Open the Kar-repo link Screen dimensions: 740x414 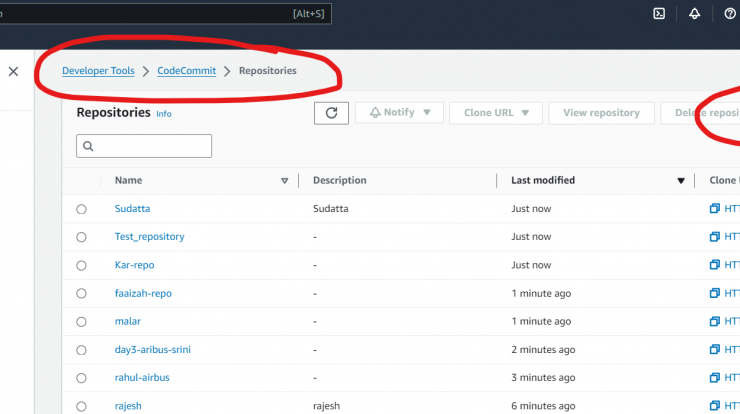(135, 265)
